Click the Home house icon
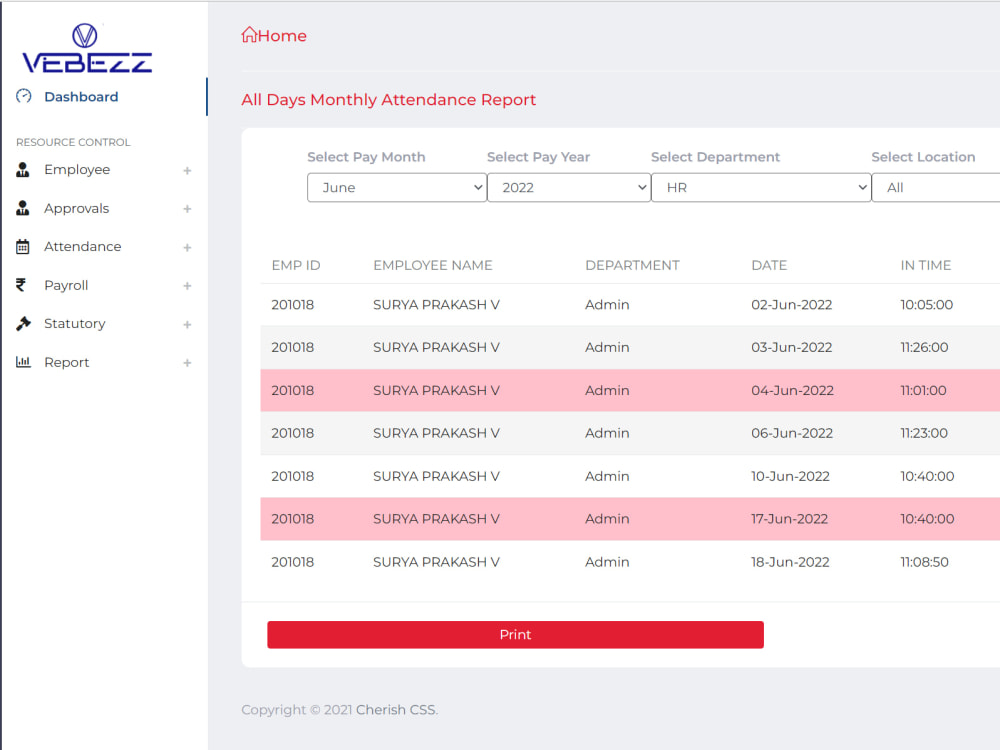Image resolution: width=1000 pixels, height=750 pixels. pyautogui.click(x=249, y=34)
